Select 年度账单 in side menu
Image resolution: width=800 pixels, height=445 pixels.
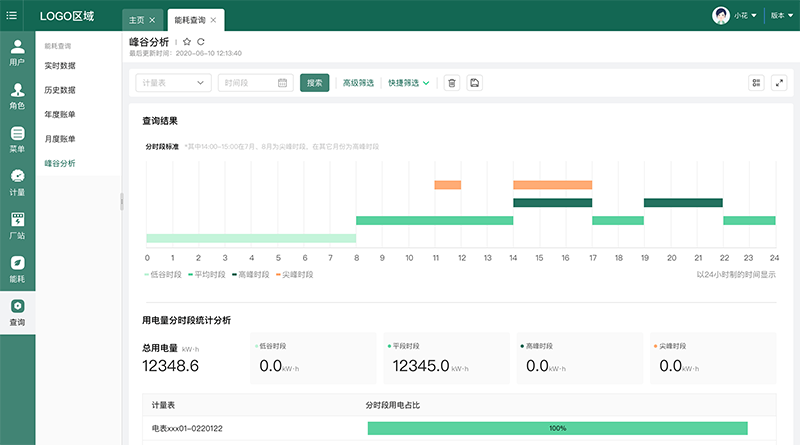(x=60, y=114)
